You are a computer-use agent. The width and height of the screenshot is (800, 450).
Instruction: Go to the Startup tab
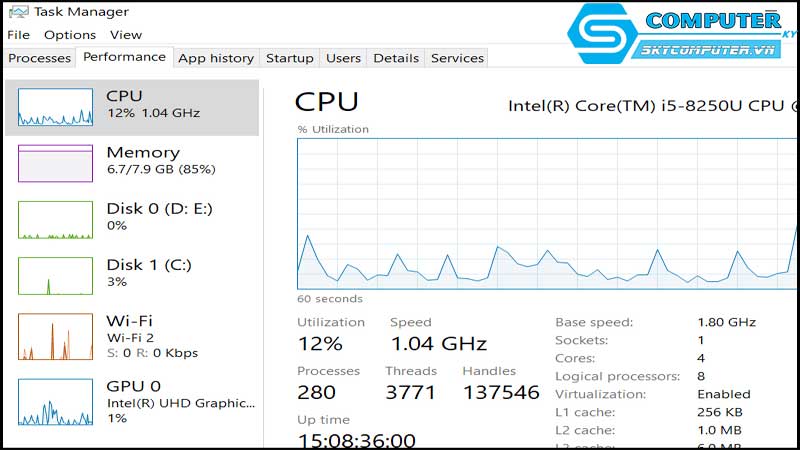tap(290, 58)
